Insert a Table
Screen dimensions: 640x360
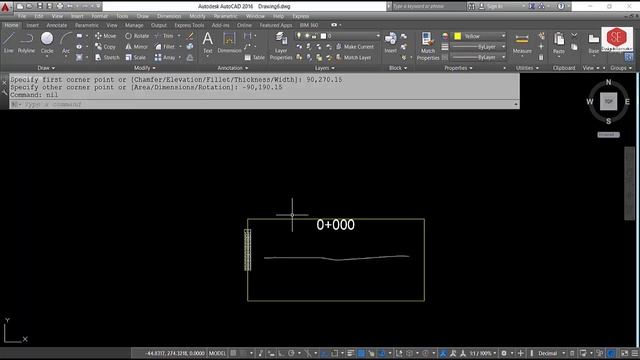click(x=255, y=58)
